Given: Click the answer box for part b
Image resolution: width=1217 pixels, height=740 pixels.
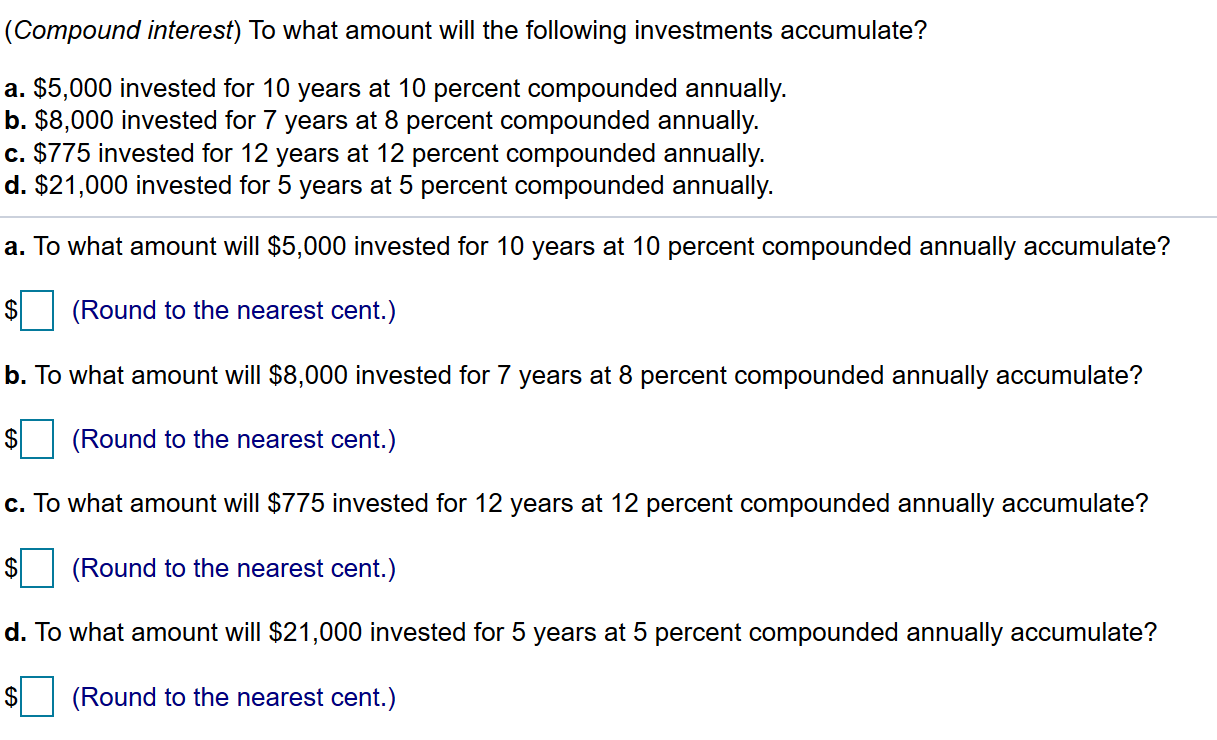Looking at the screenshot, I should pos(37,440).
